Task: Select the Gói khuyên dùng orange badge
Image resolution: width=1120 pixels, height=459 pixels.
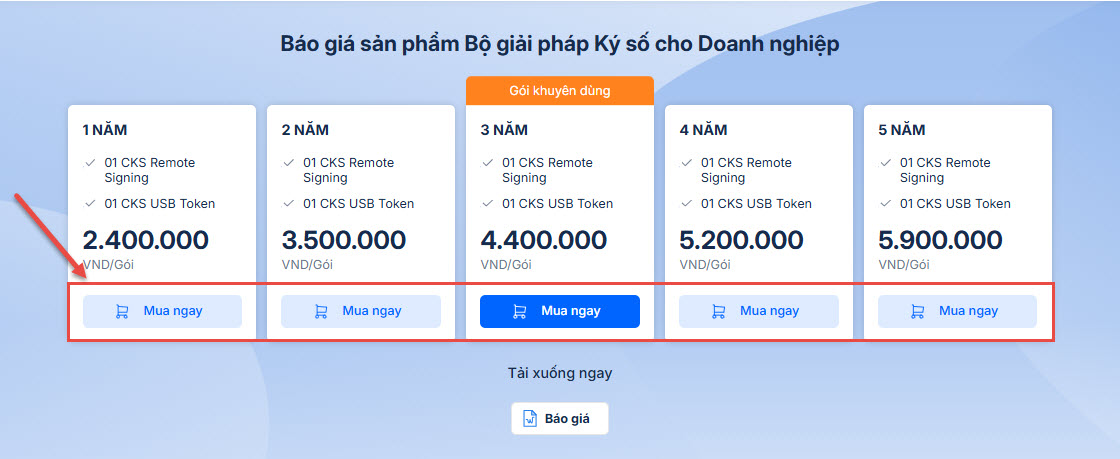Action: (559, 91)
